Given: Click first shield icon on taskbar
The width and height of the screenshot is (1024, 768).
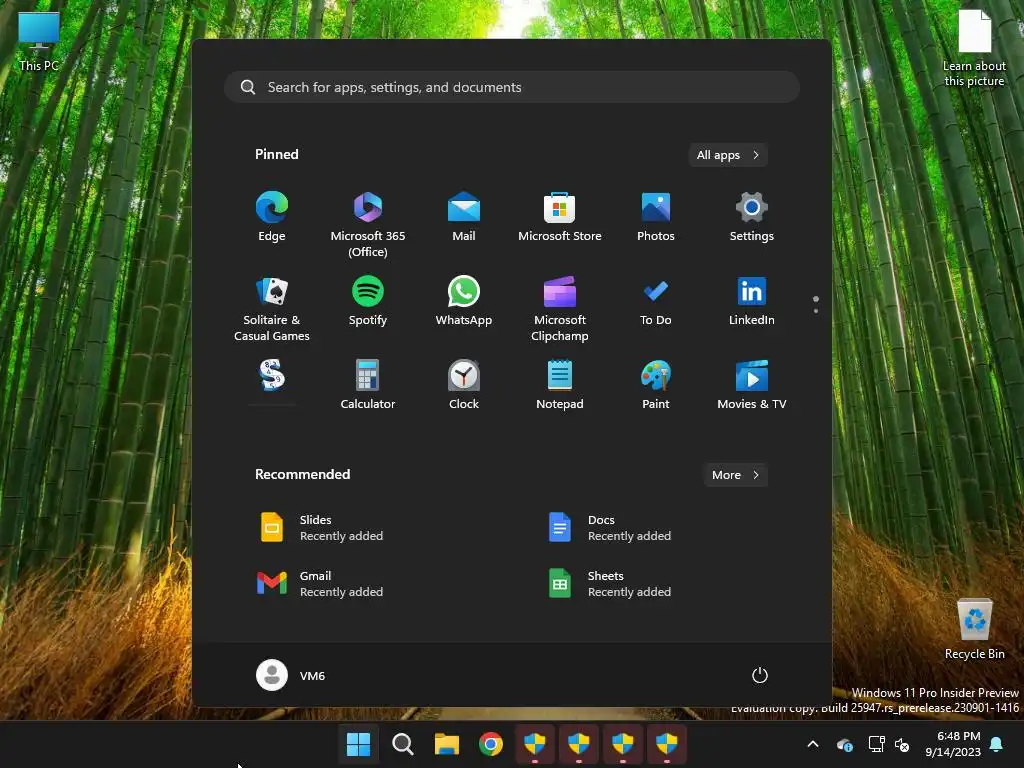Looking at the screenshot, I should pos(535,744).
